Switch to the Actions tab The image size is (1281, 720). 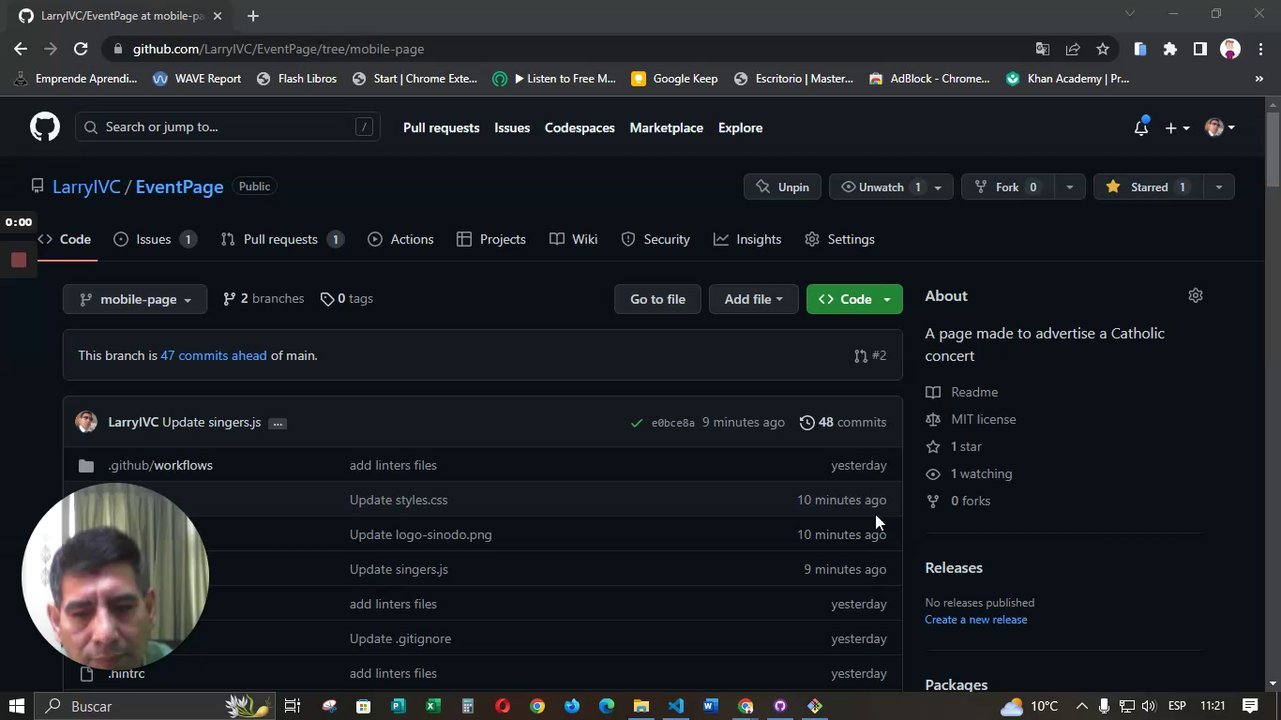coord(400,239)
